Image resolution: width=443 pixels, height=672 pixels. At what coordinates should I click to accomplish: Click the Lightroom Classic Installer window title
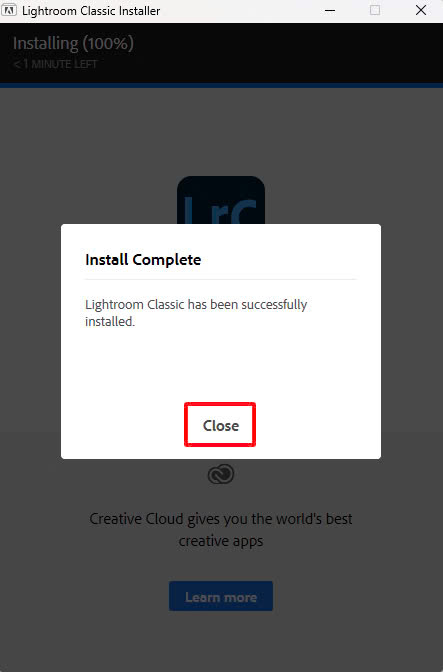(x=91, y=11)
